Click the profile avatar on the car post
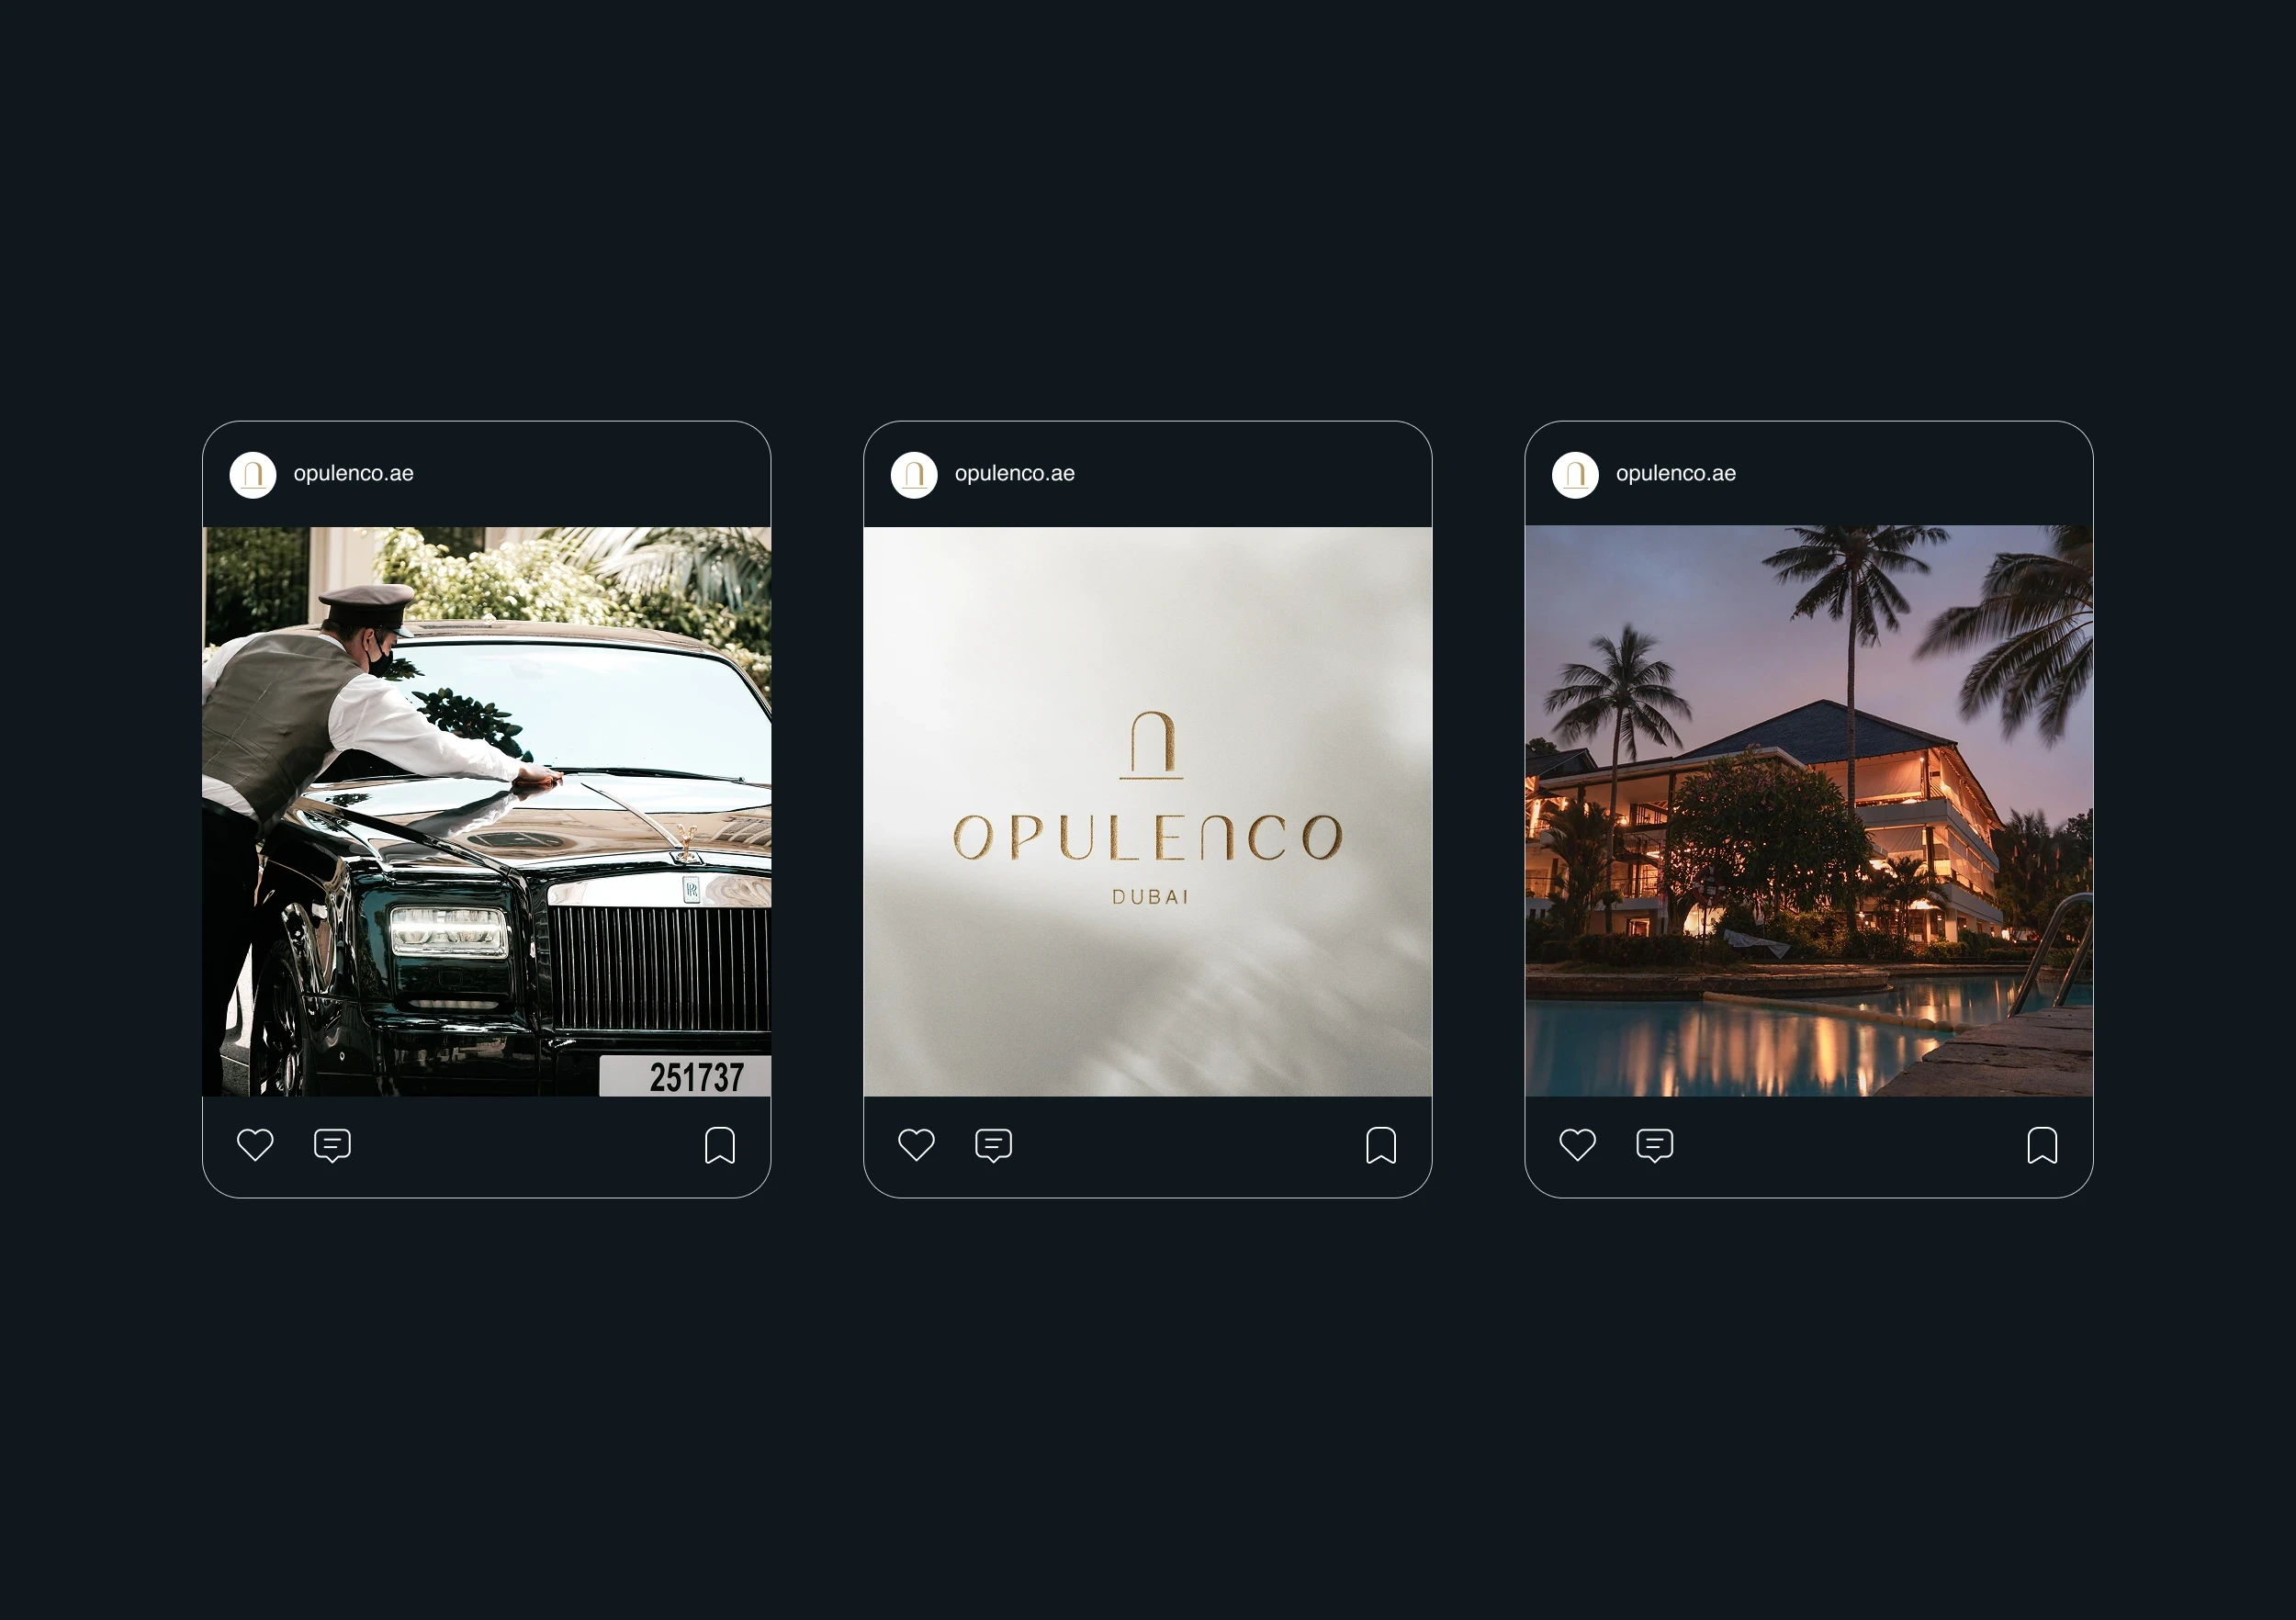 (x=253, y=475)
